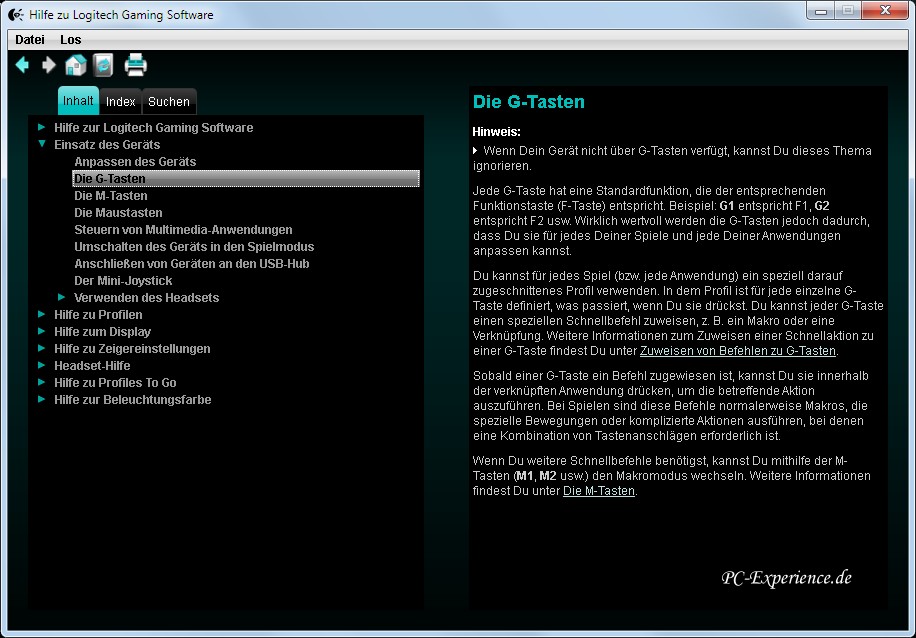Follow the Die M-Tasten link in text
916x638 pixels.
coord(599,491)
